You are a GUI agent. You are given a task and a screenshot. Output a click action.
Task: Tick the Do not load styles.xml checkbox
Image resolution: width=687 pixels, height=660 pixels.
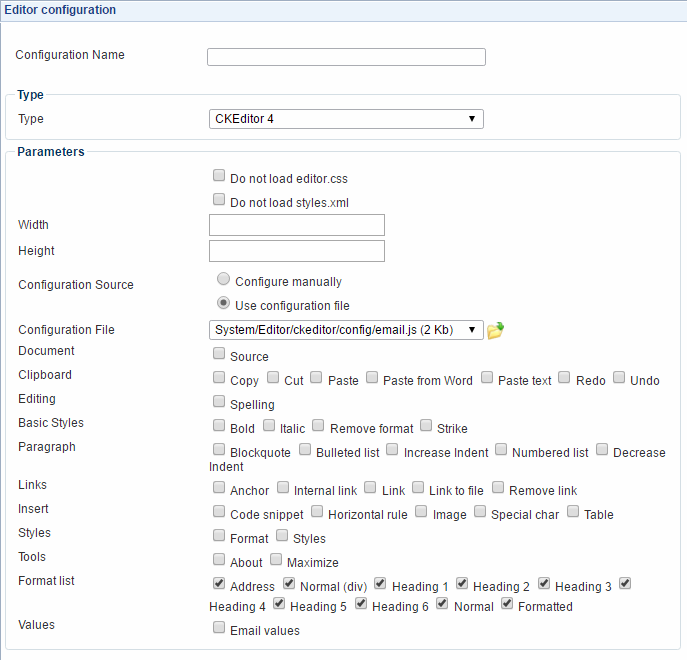(219, 200)
